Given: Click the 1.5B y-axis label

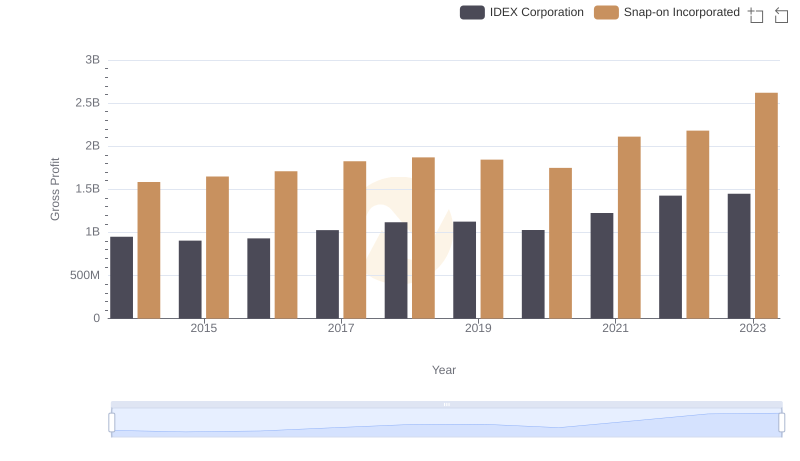Looking at the screenshot, I should pos(88,189).
